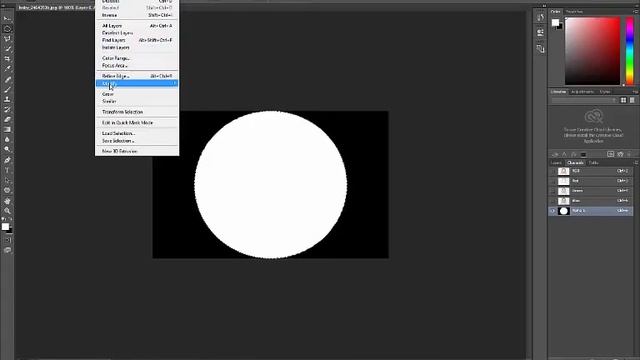Select the Polygonal Lasso tool
This screenshot has width=640, height=360.
tap(7, 39)
